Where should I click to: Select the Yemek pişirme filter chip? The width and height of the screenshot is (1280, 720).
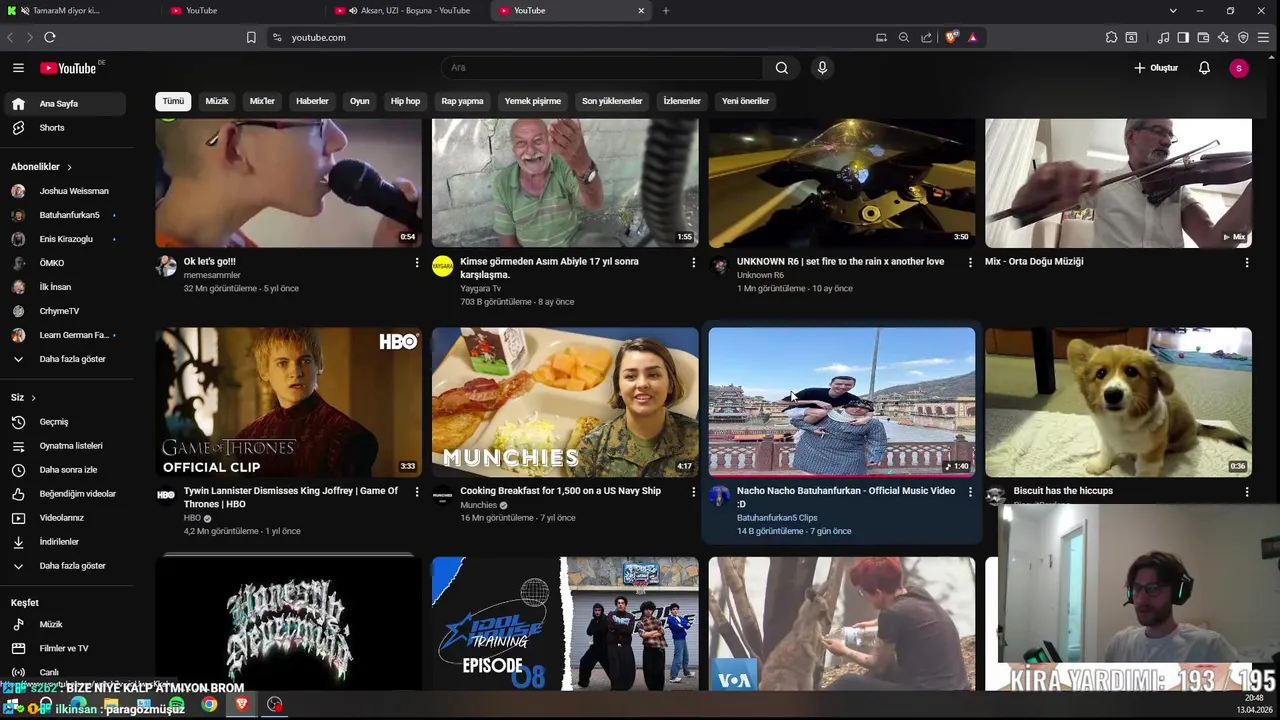533,101
